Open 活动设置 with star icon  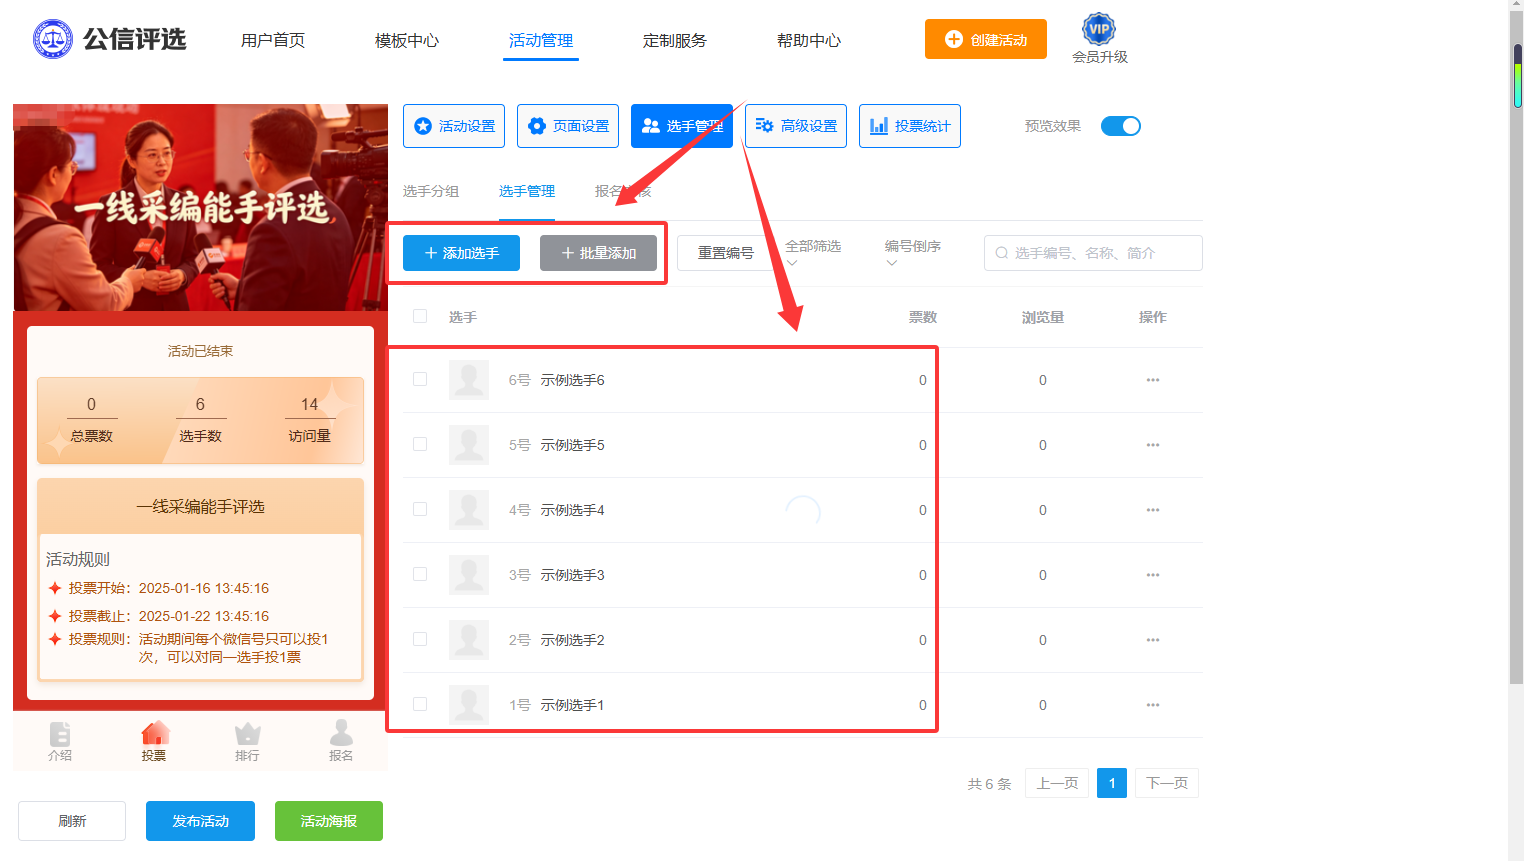pyautogui.click(x=454, y=126)
